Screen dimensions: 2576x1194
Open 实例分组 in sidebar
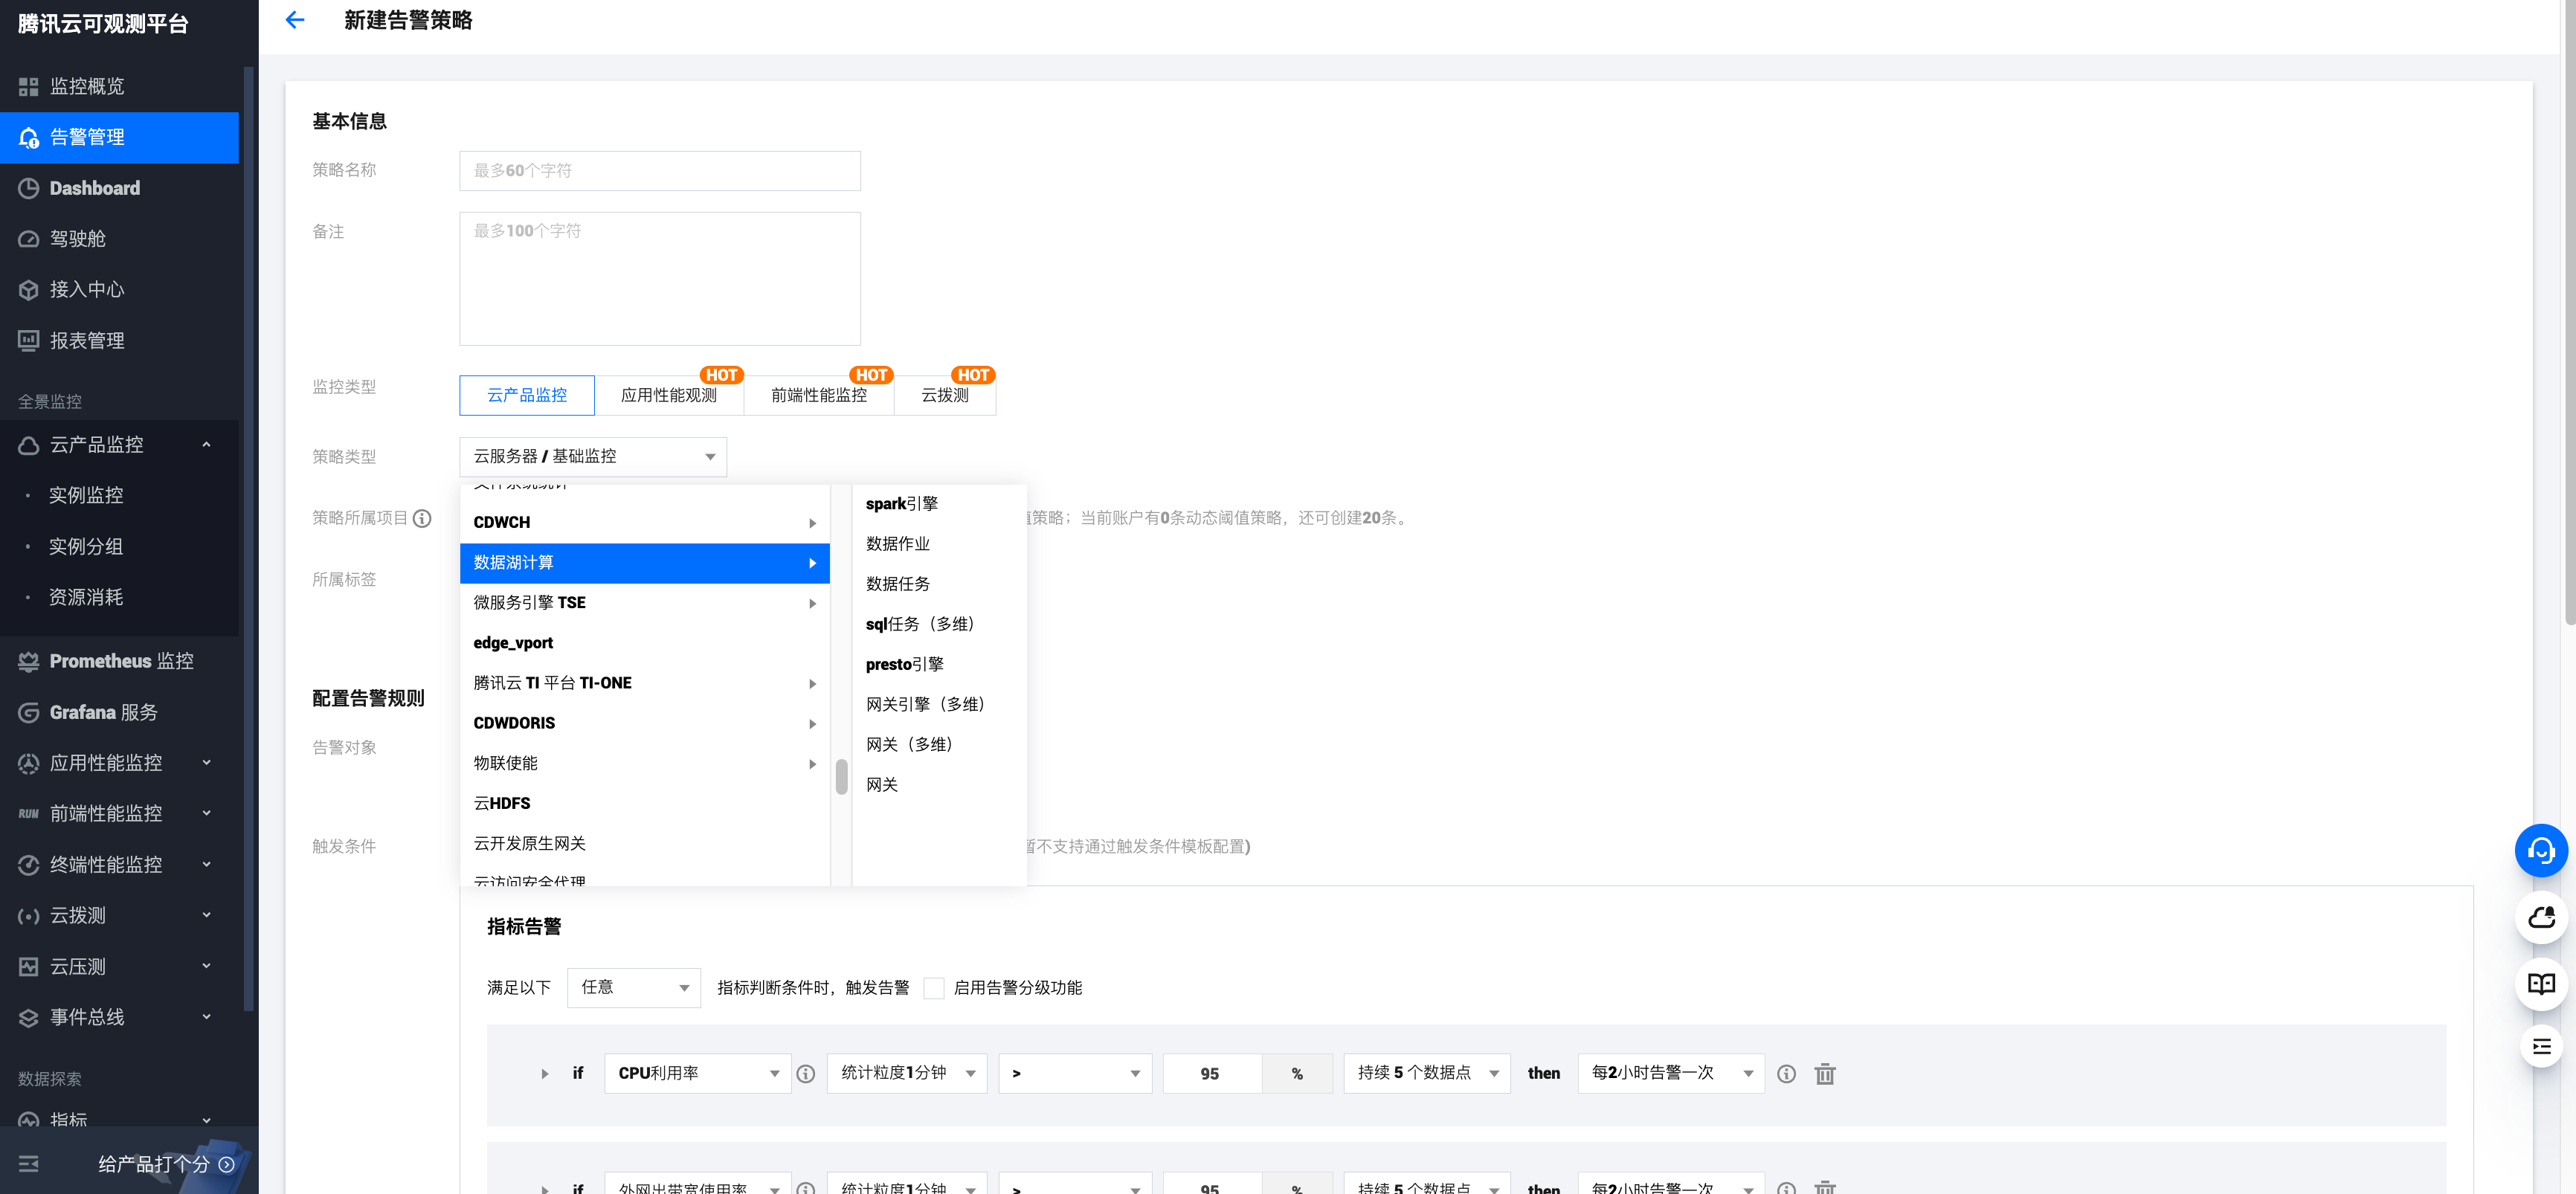[x=86, y=547]
